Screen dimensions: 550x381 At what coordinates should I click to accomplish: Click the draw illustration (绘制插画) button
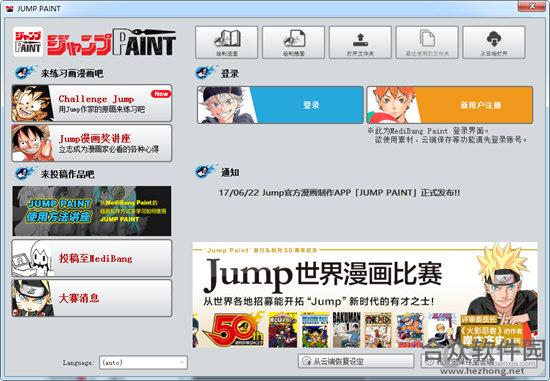293,42
